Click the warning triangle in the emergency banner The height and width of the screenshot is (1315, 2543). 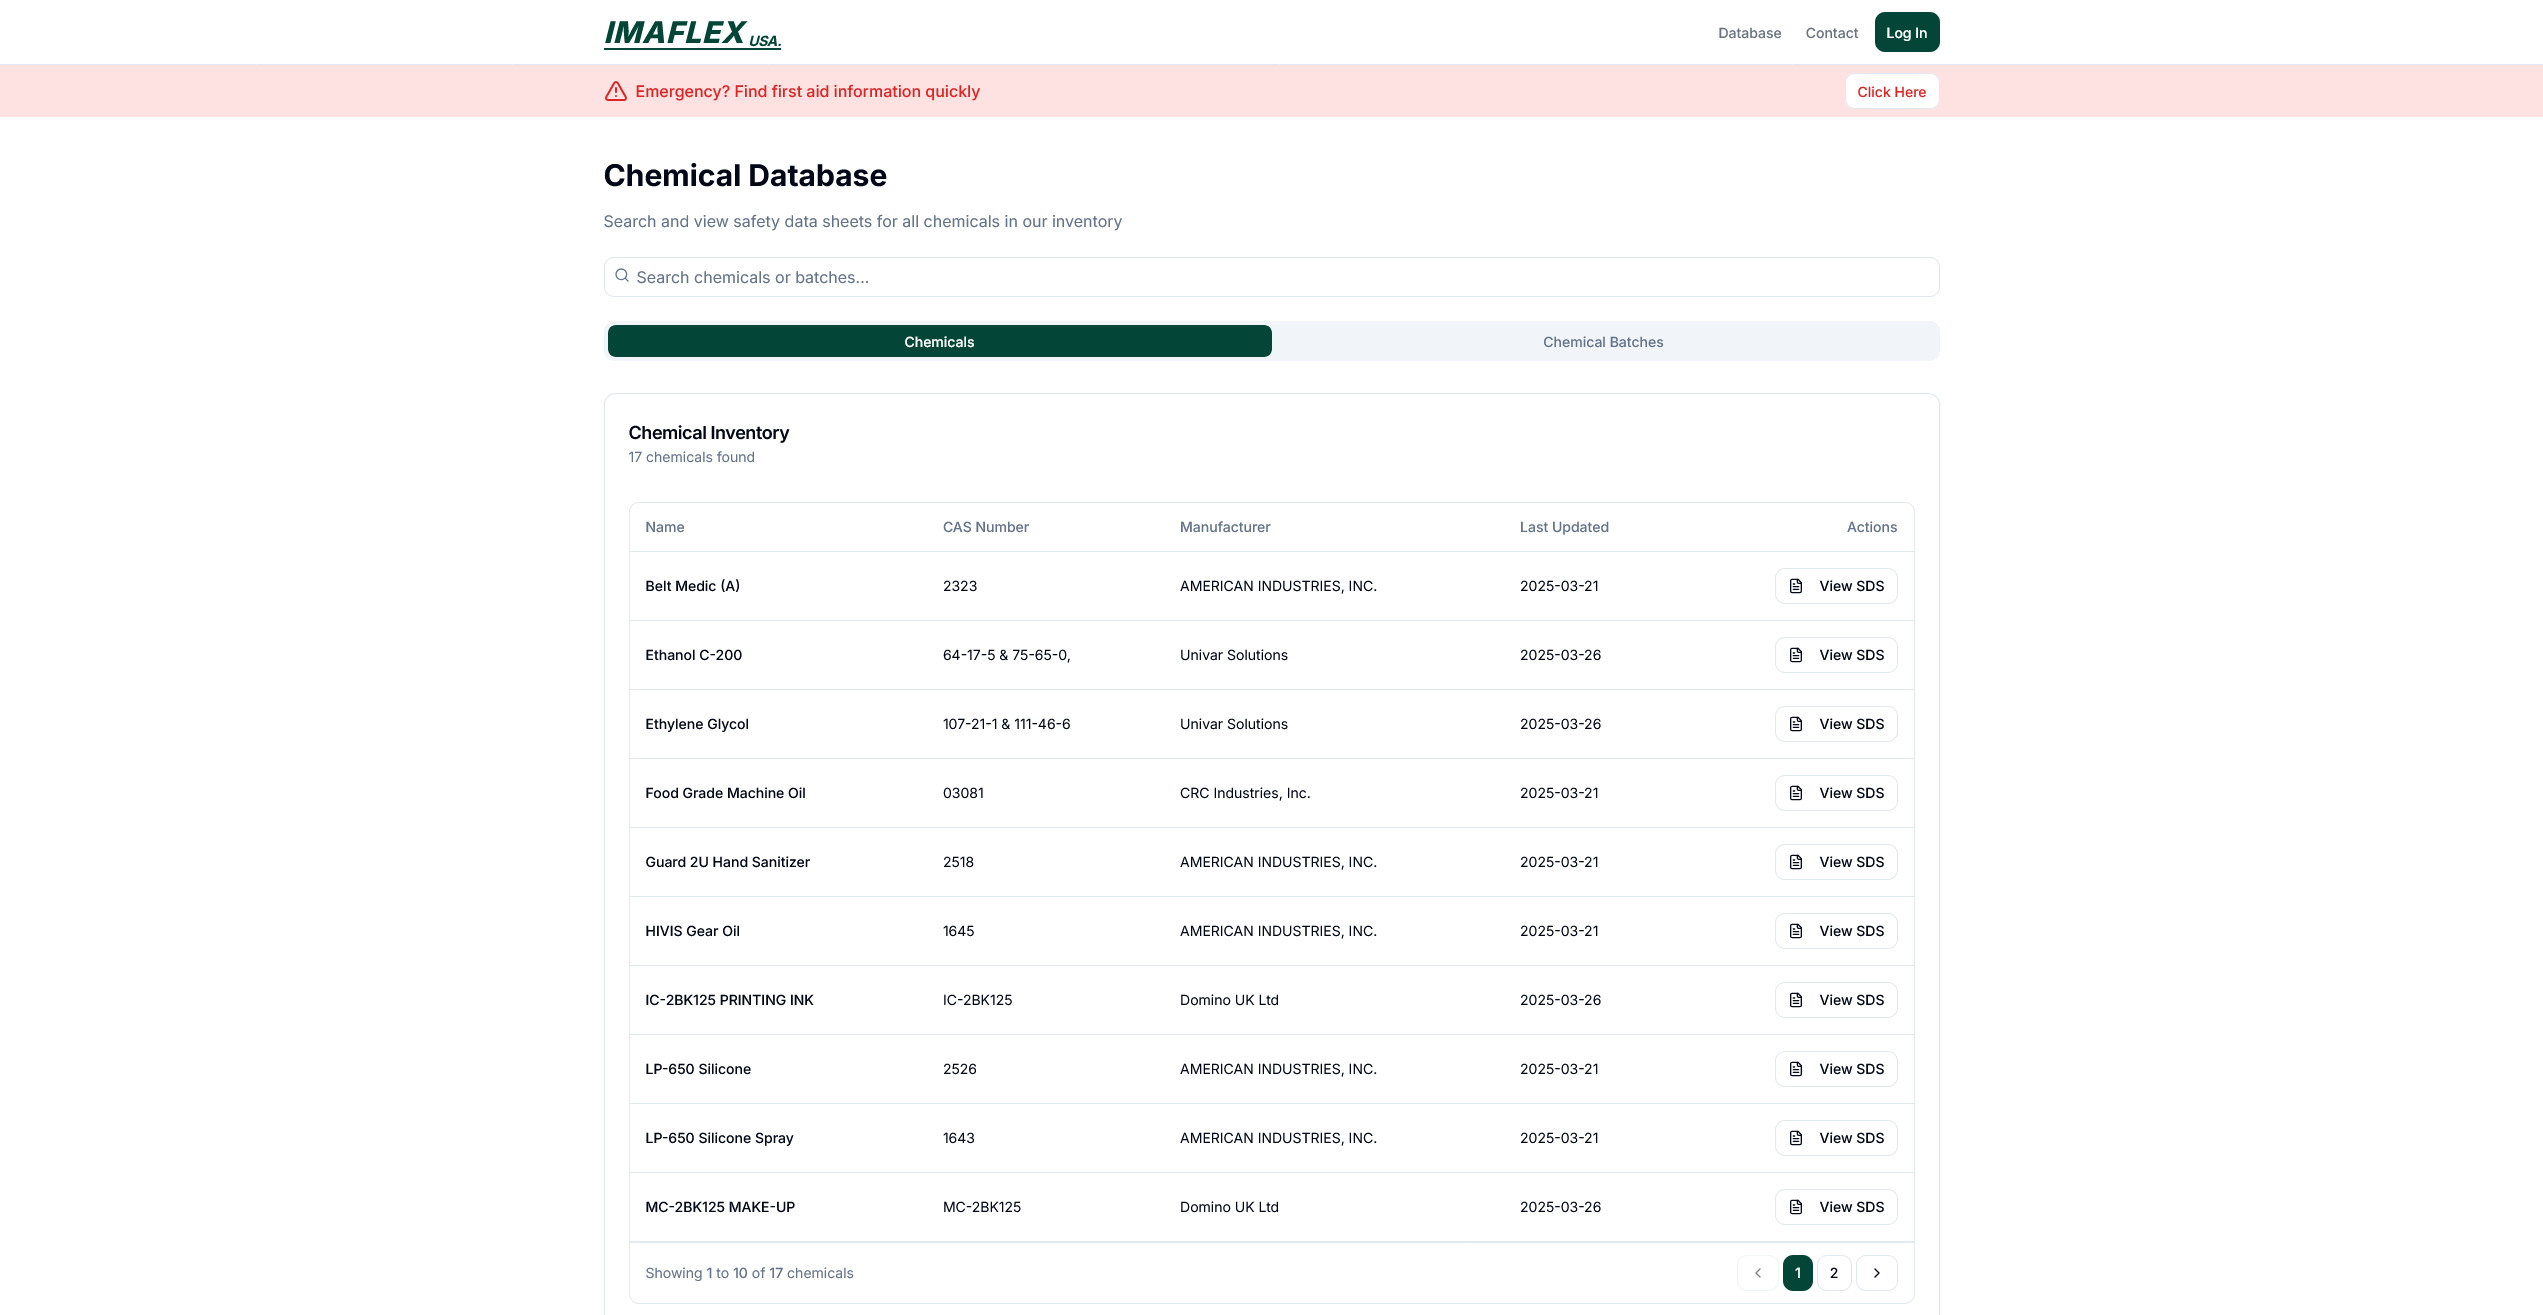[x=614, y=90]
